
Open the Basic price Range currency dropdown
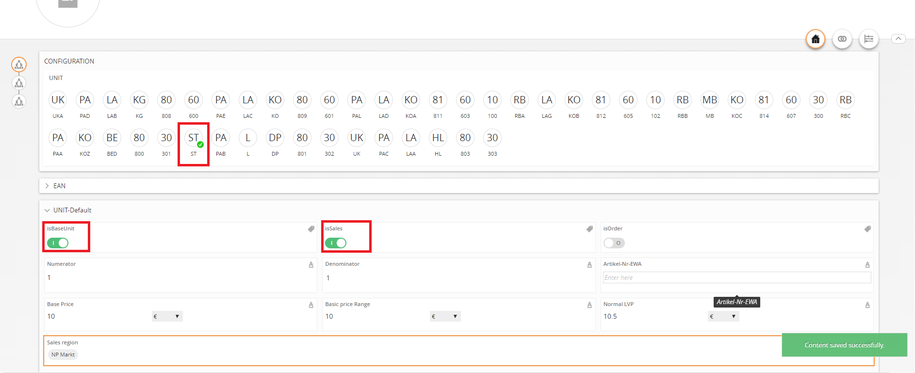[445, 316]
